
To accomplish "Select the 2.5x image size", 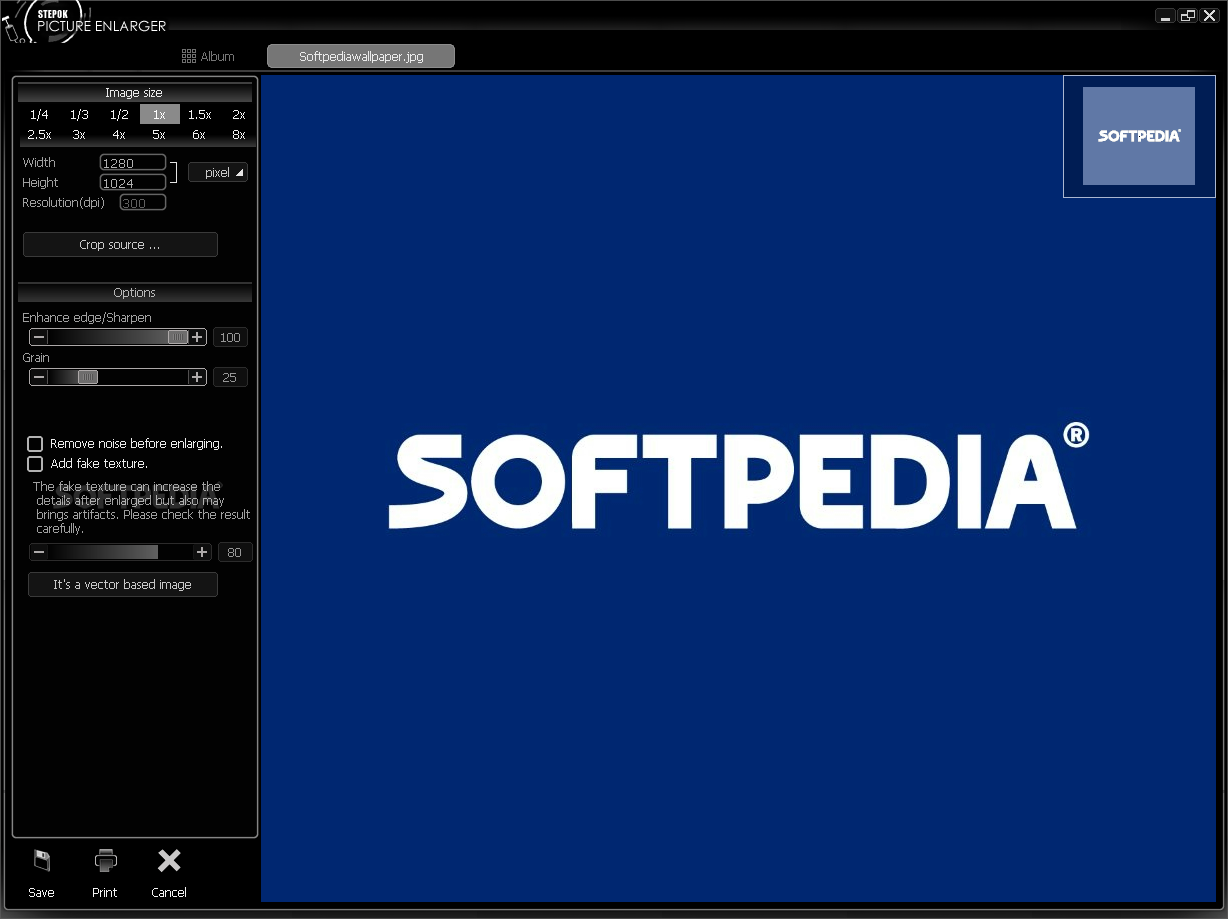I will [39, 134].
